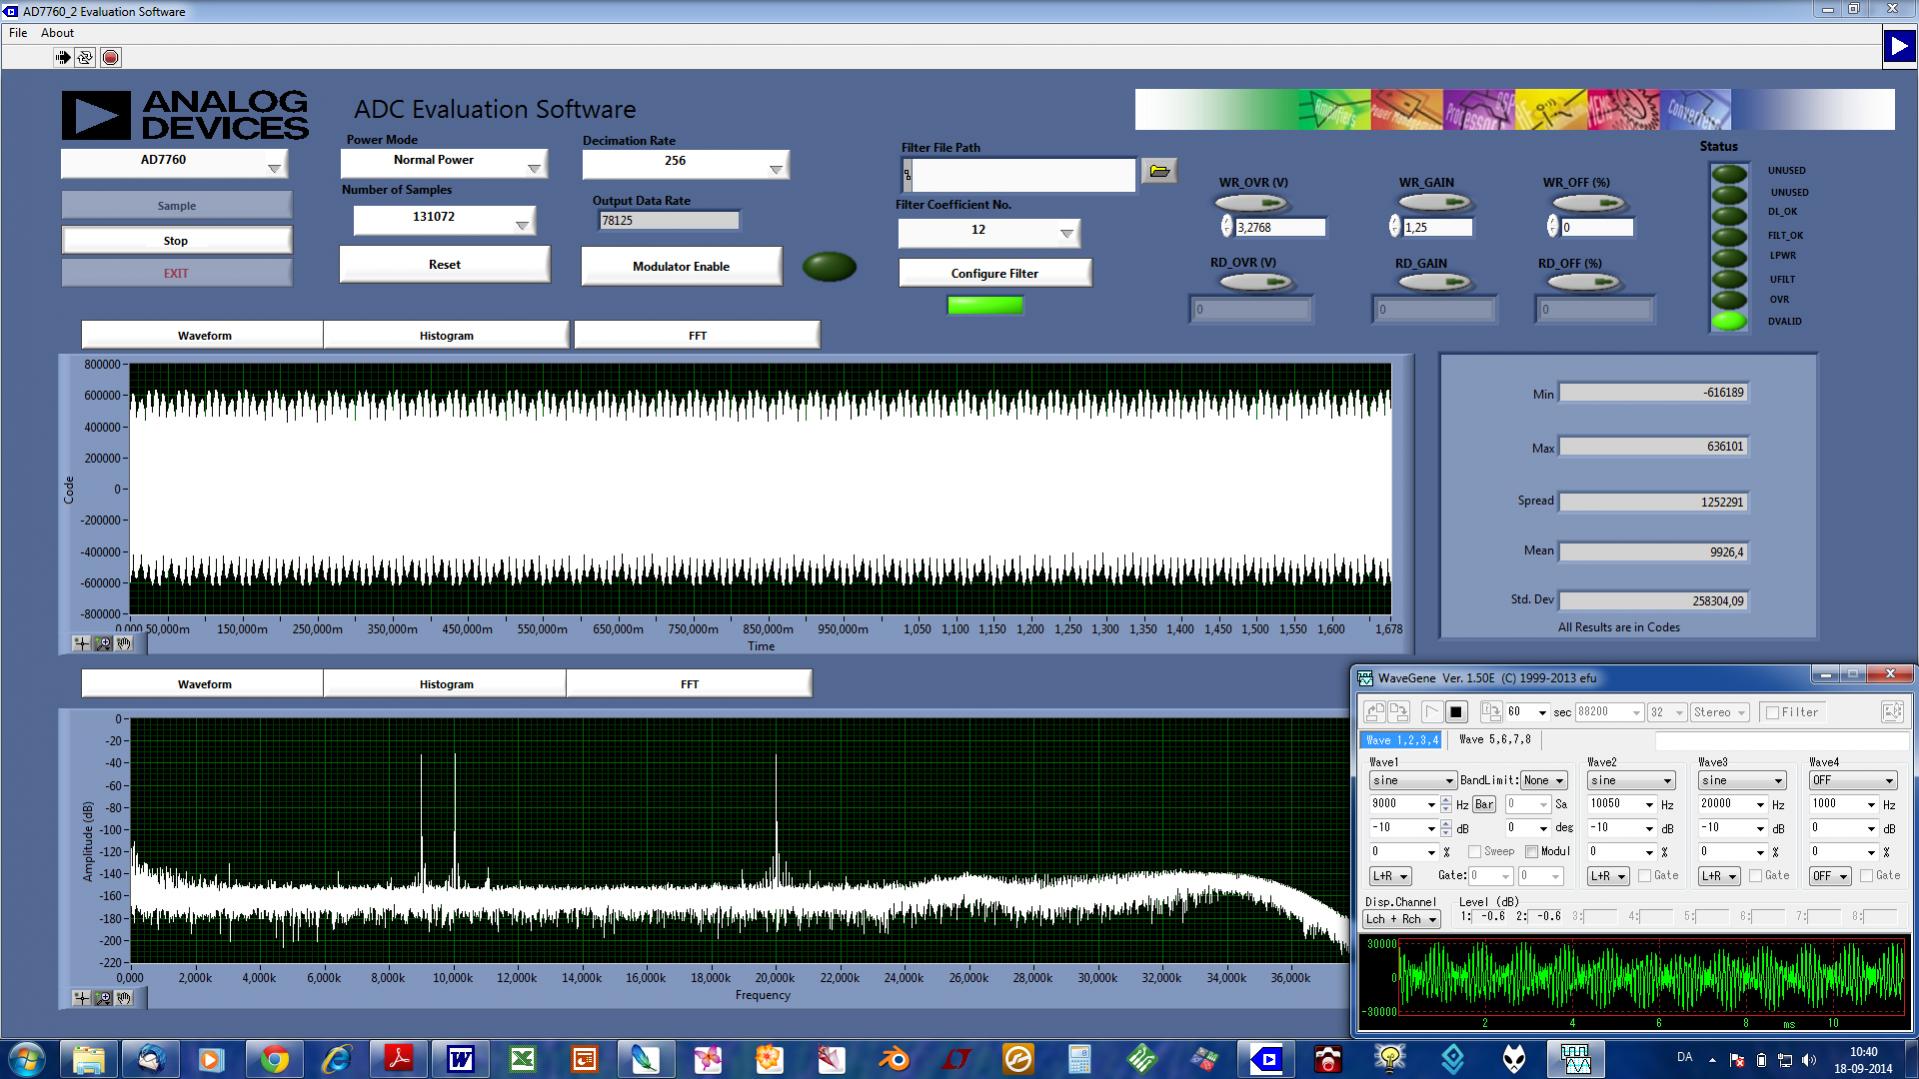Enable the Filter checkbox in WaveGene
Image resolution: width=1919 pixels, height=1079 pixels.
(1772, 713)
